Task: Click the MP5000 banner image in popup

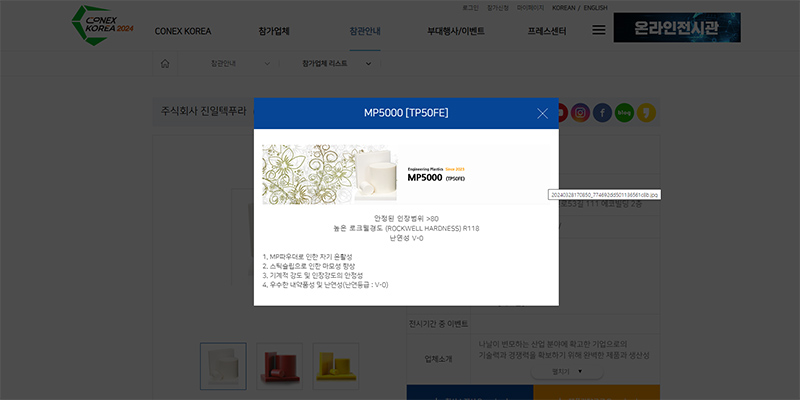Action: coord(406,174)
